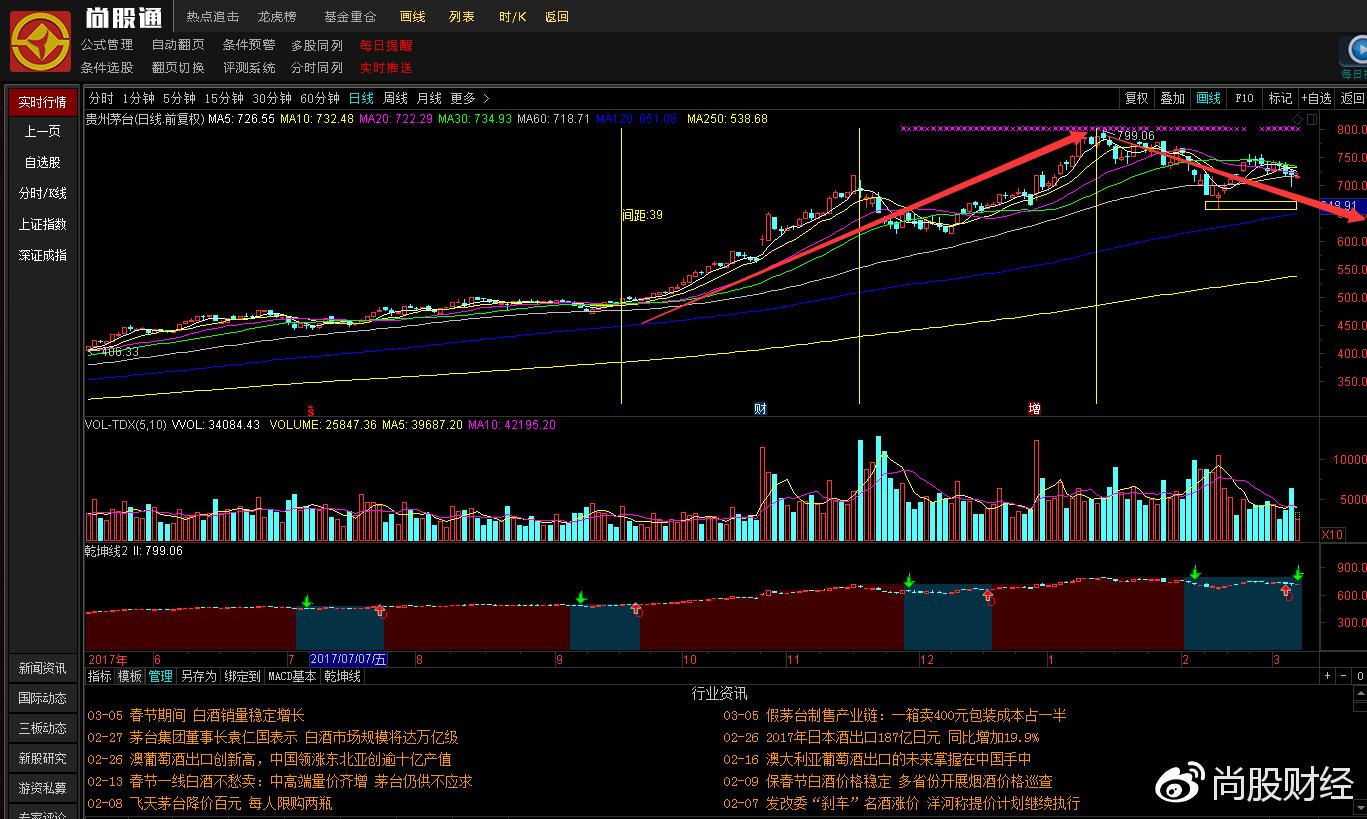1367x819 pixels.
Task: Zoom in with the plus icon
Action: (1327, 676)
